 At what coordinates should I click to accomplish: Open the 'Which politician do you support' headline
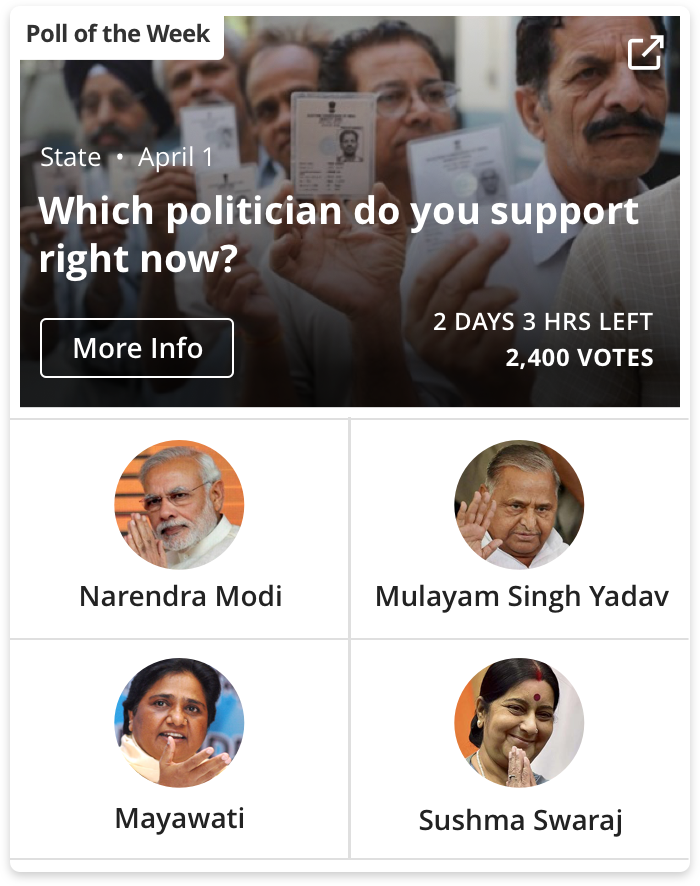(338, 235)
